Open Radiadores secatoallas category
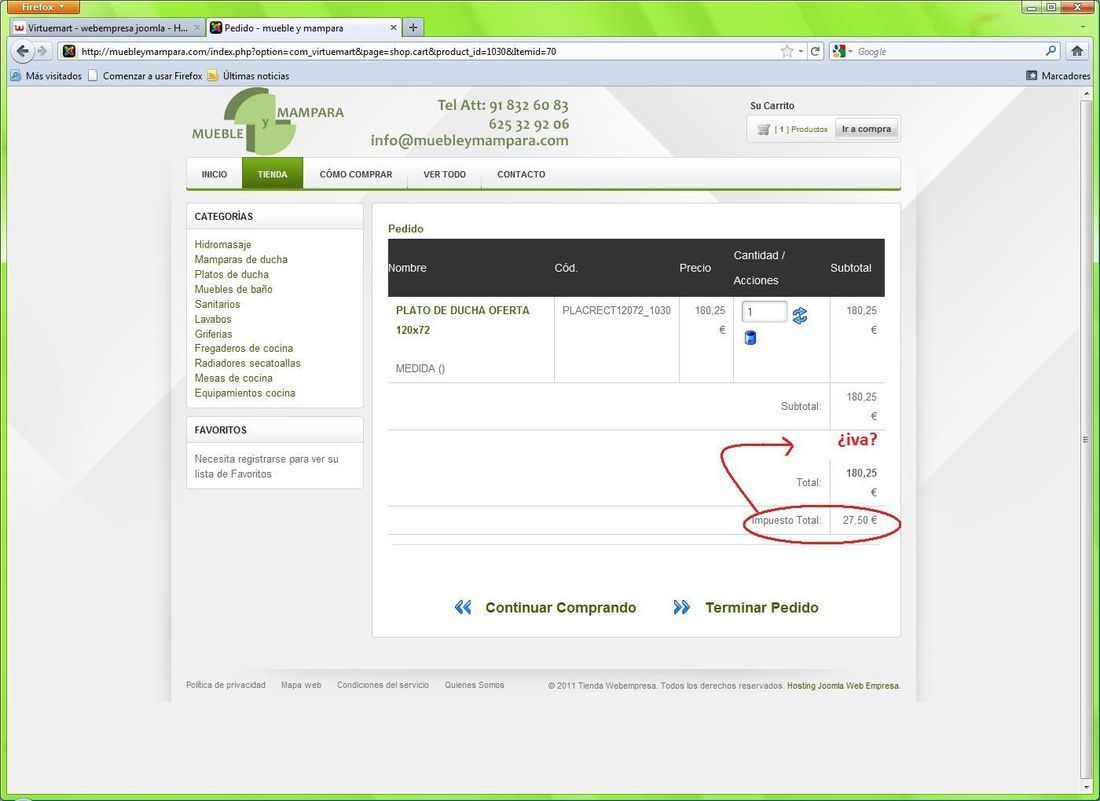Screen dimensions: 1100x801 coord(248,363)
